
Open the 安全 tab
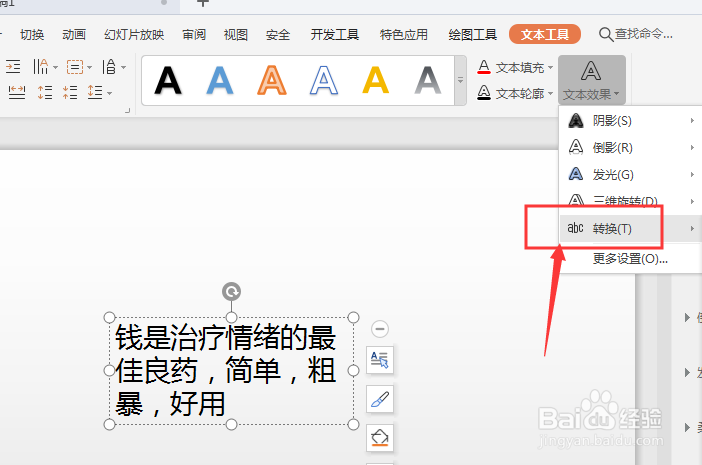point(278,34)
